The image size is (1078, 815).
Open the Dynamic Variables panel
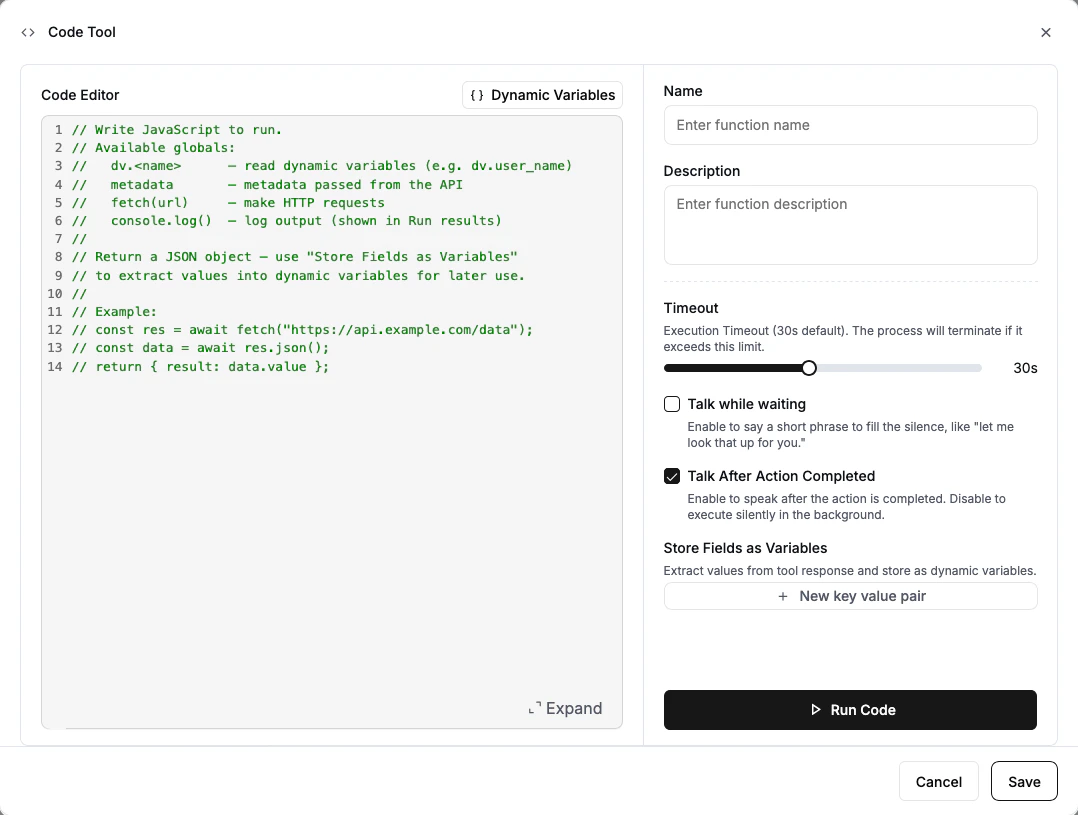pyautogui.click(x=542, y=95)
